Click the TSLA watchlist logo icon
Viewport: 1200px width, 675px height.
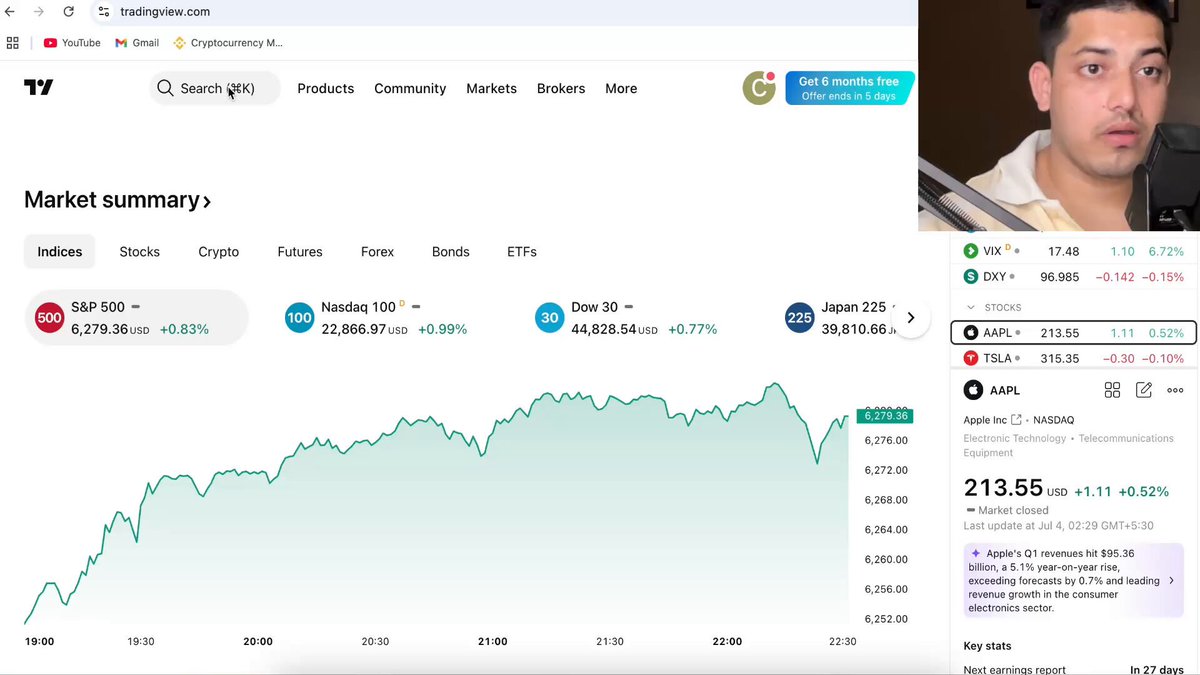[x=971, y=358]
